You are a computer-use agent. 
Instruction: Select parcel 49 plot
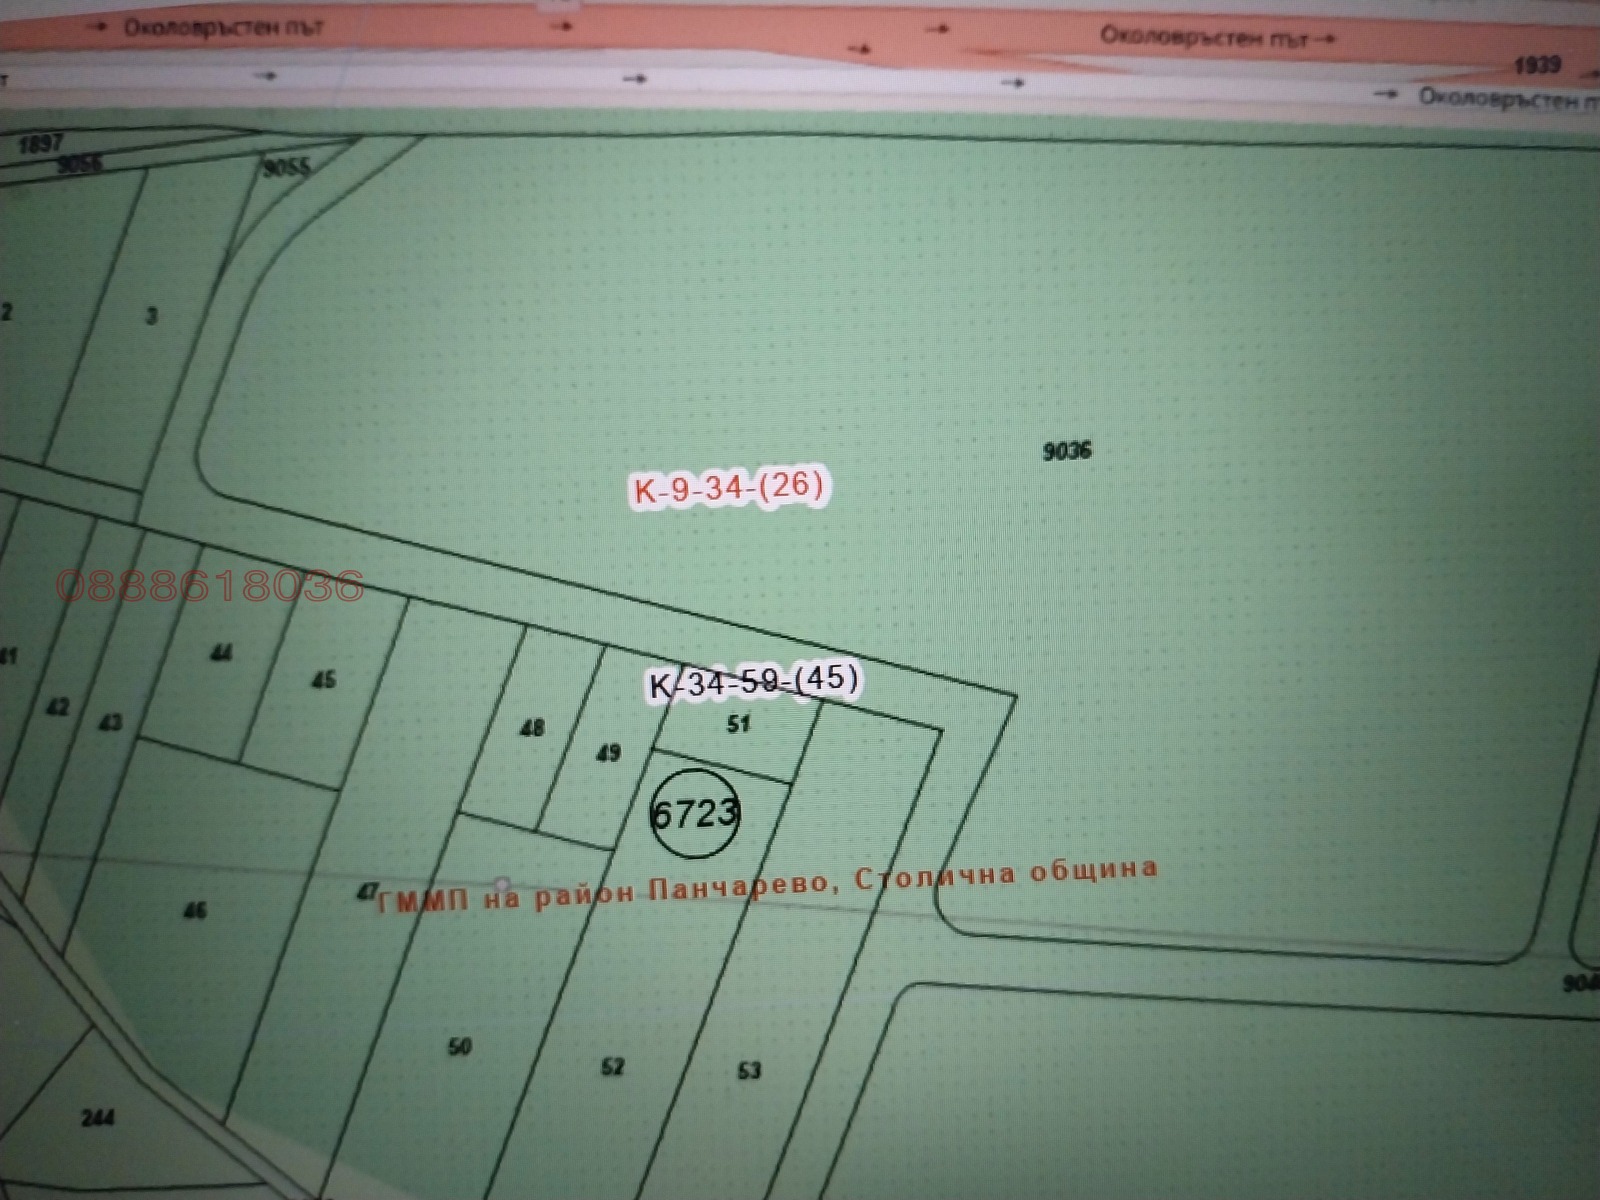[x=608, y=753]
